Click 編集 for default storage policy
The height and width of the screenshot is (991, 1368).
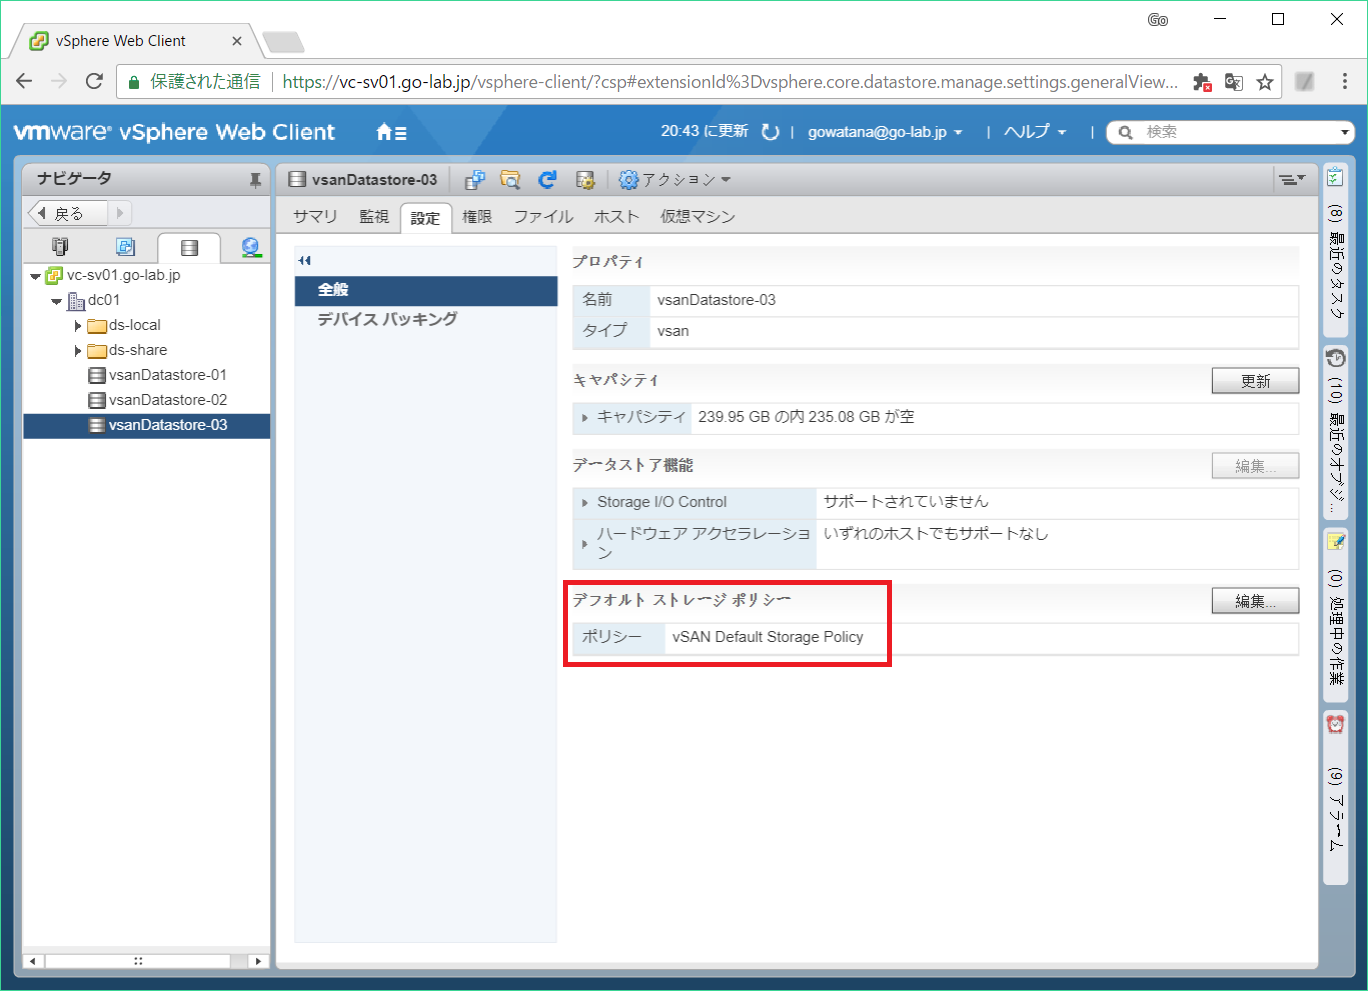tap(1255, 601)
